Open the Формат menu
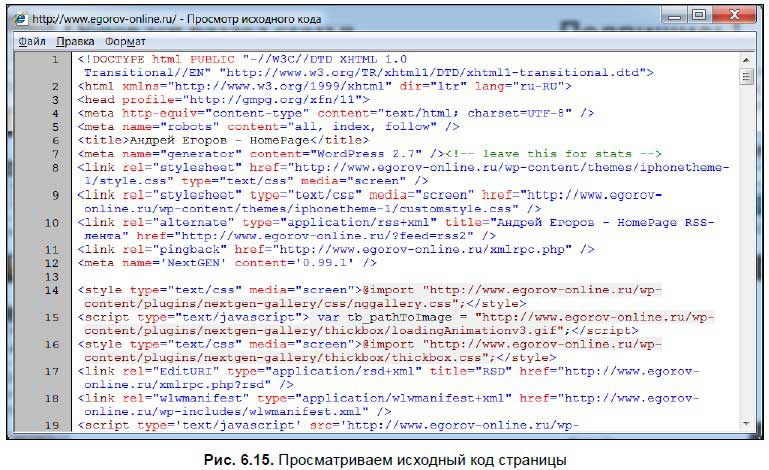 tap(126, 42)
